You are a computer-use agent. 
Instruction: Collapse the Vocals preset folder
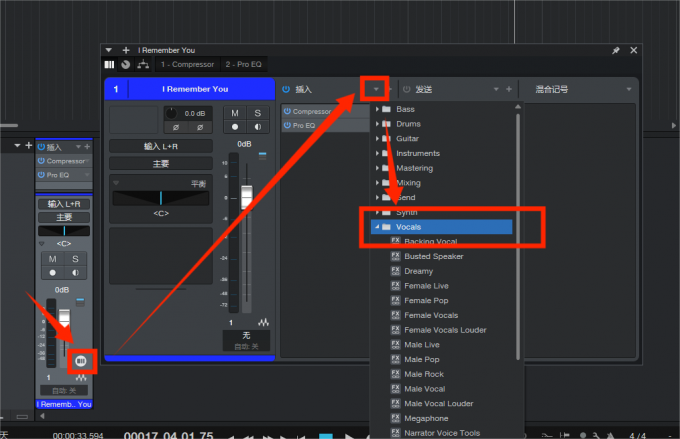tap(377, 227)
